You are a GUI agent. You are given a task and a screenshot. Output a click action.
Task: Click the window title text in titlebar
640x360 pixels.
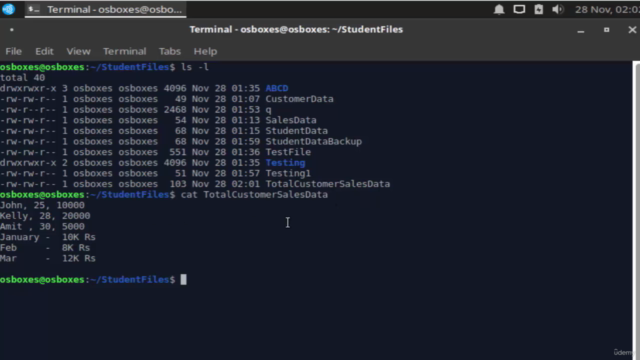coord(296,29)
